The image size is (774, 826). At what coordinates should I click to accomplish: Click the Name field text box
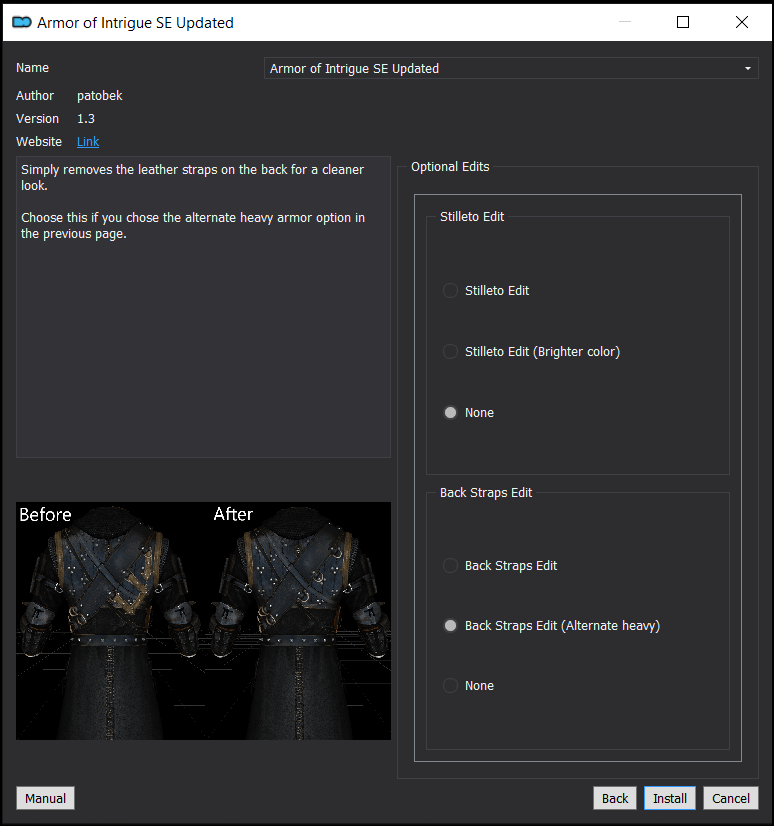point(511,68)
